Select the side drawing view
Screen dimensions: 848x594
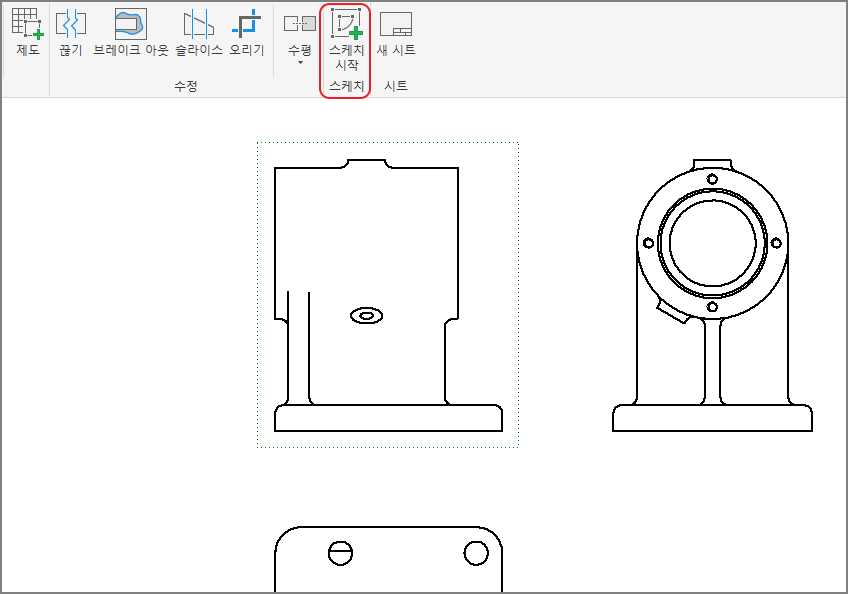[x=388, y=295]
